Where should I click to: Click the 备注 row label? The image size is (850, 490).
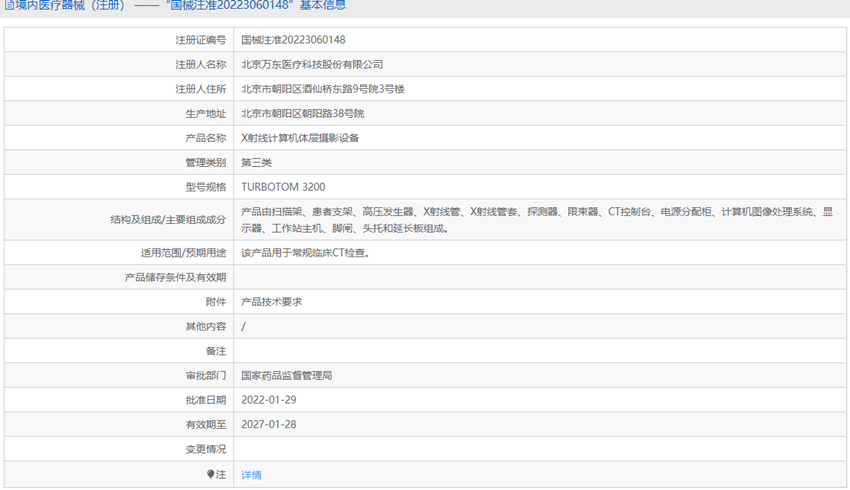pos(216,351)
